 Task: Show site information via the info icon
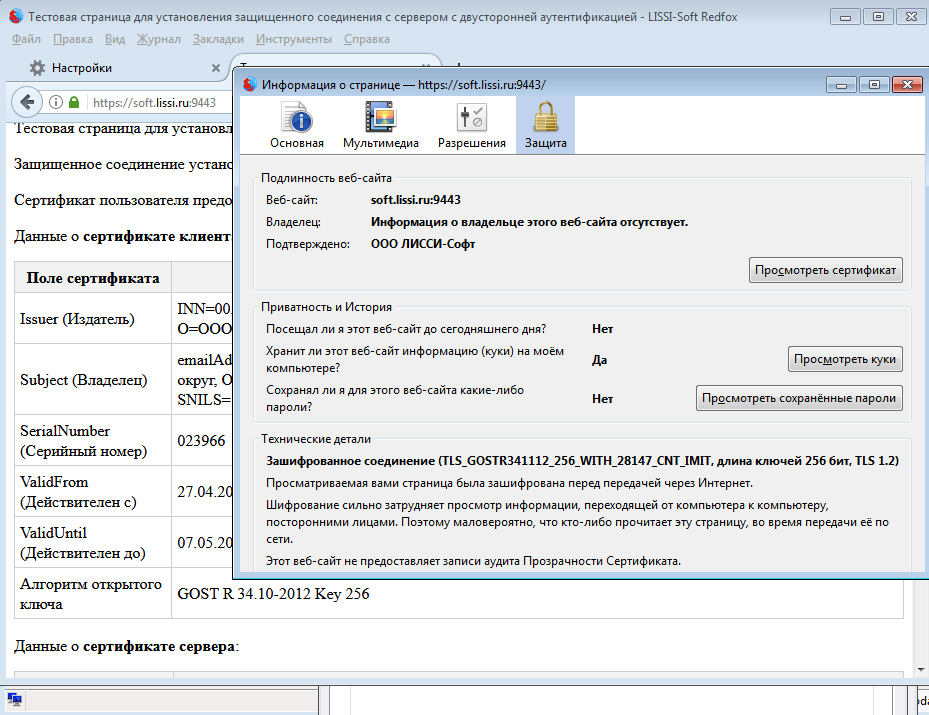[x=56, y=102]
